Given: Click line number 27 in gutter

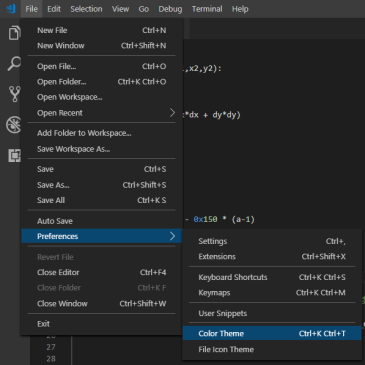Looking at the screenshot, I should click(x=51, y=347).
